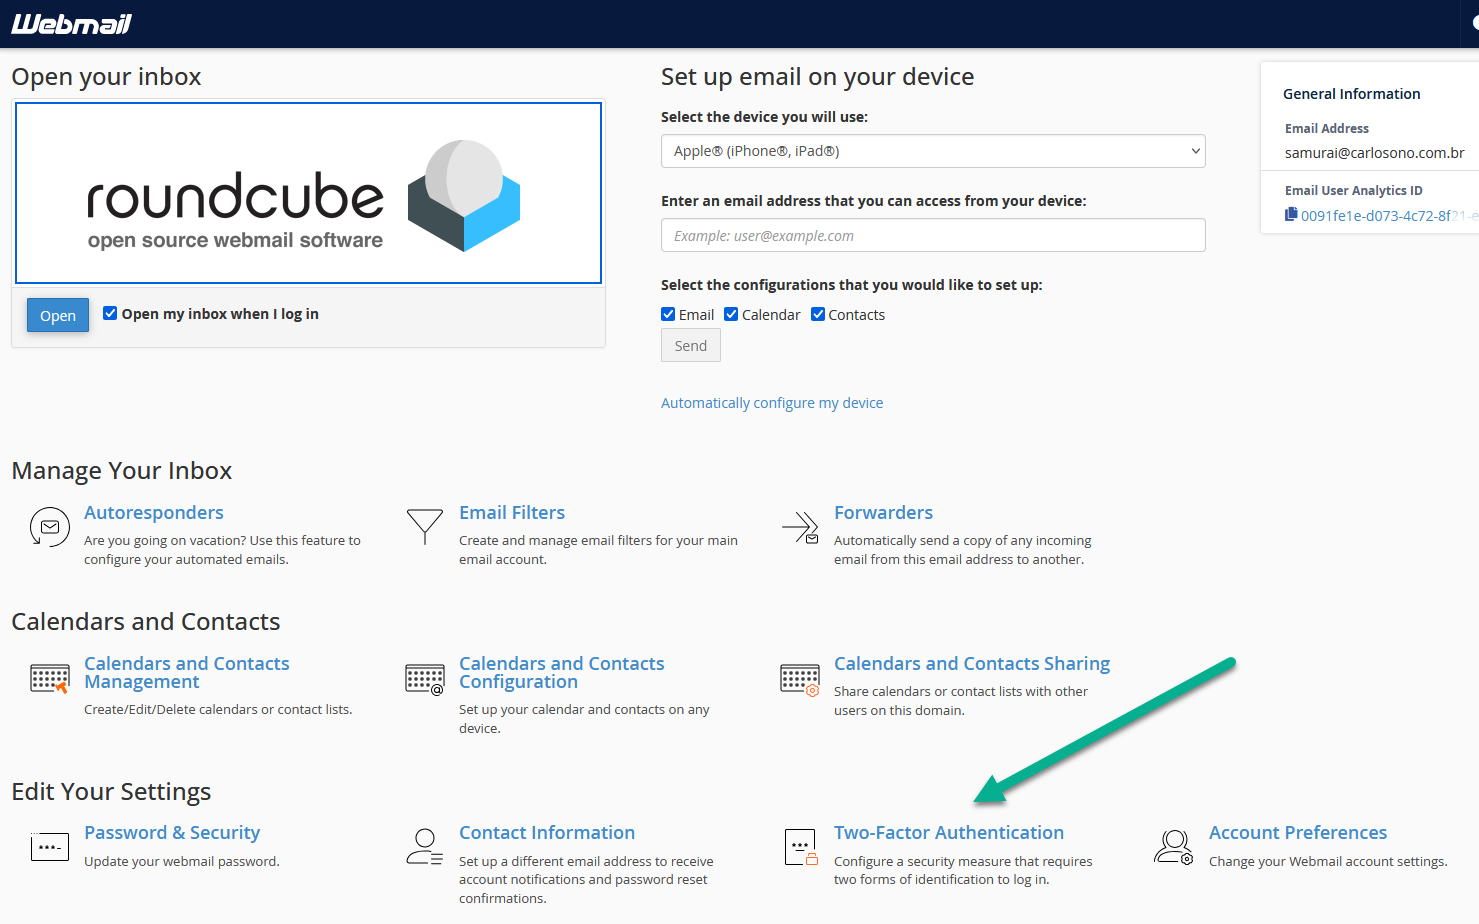
Task: Open the Autoresponders link
Action: pyautogui.click(x=154, y=512)
